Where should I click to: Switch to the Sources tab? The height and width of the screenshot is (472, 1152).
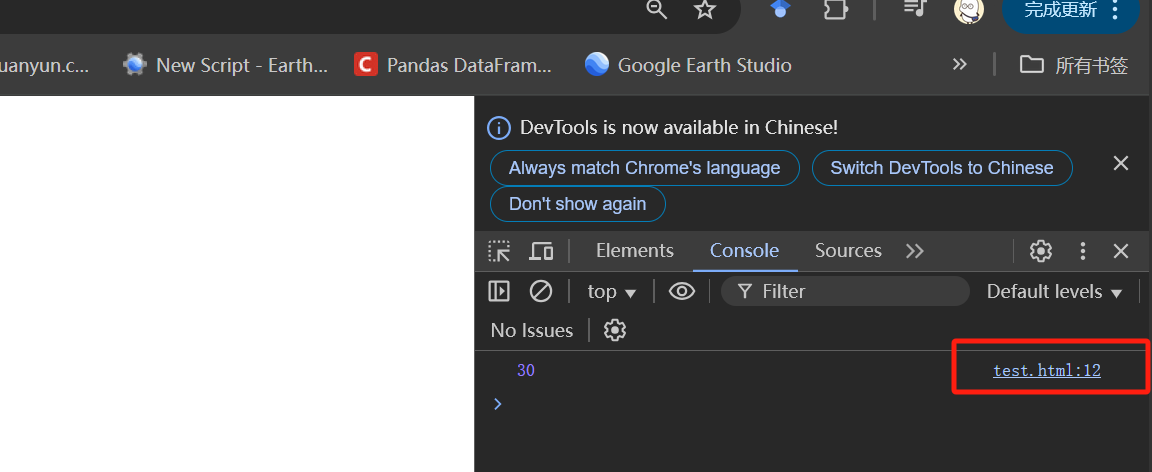click(848, 251)
